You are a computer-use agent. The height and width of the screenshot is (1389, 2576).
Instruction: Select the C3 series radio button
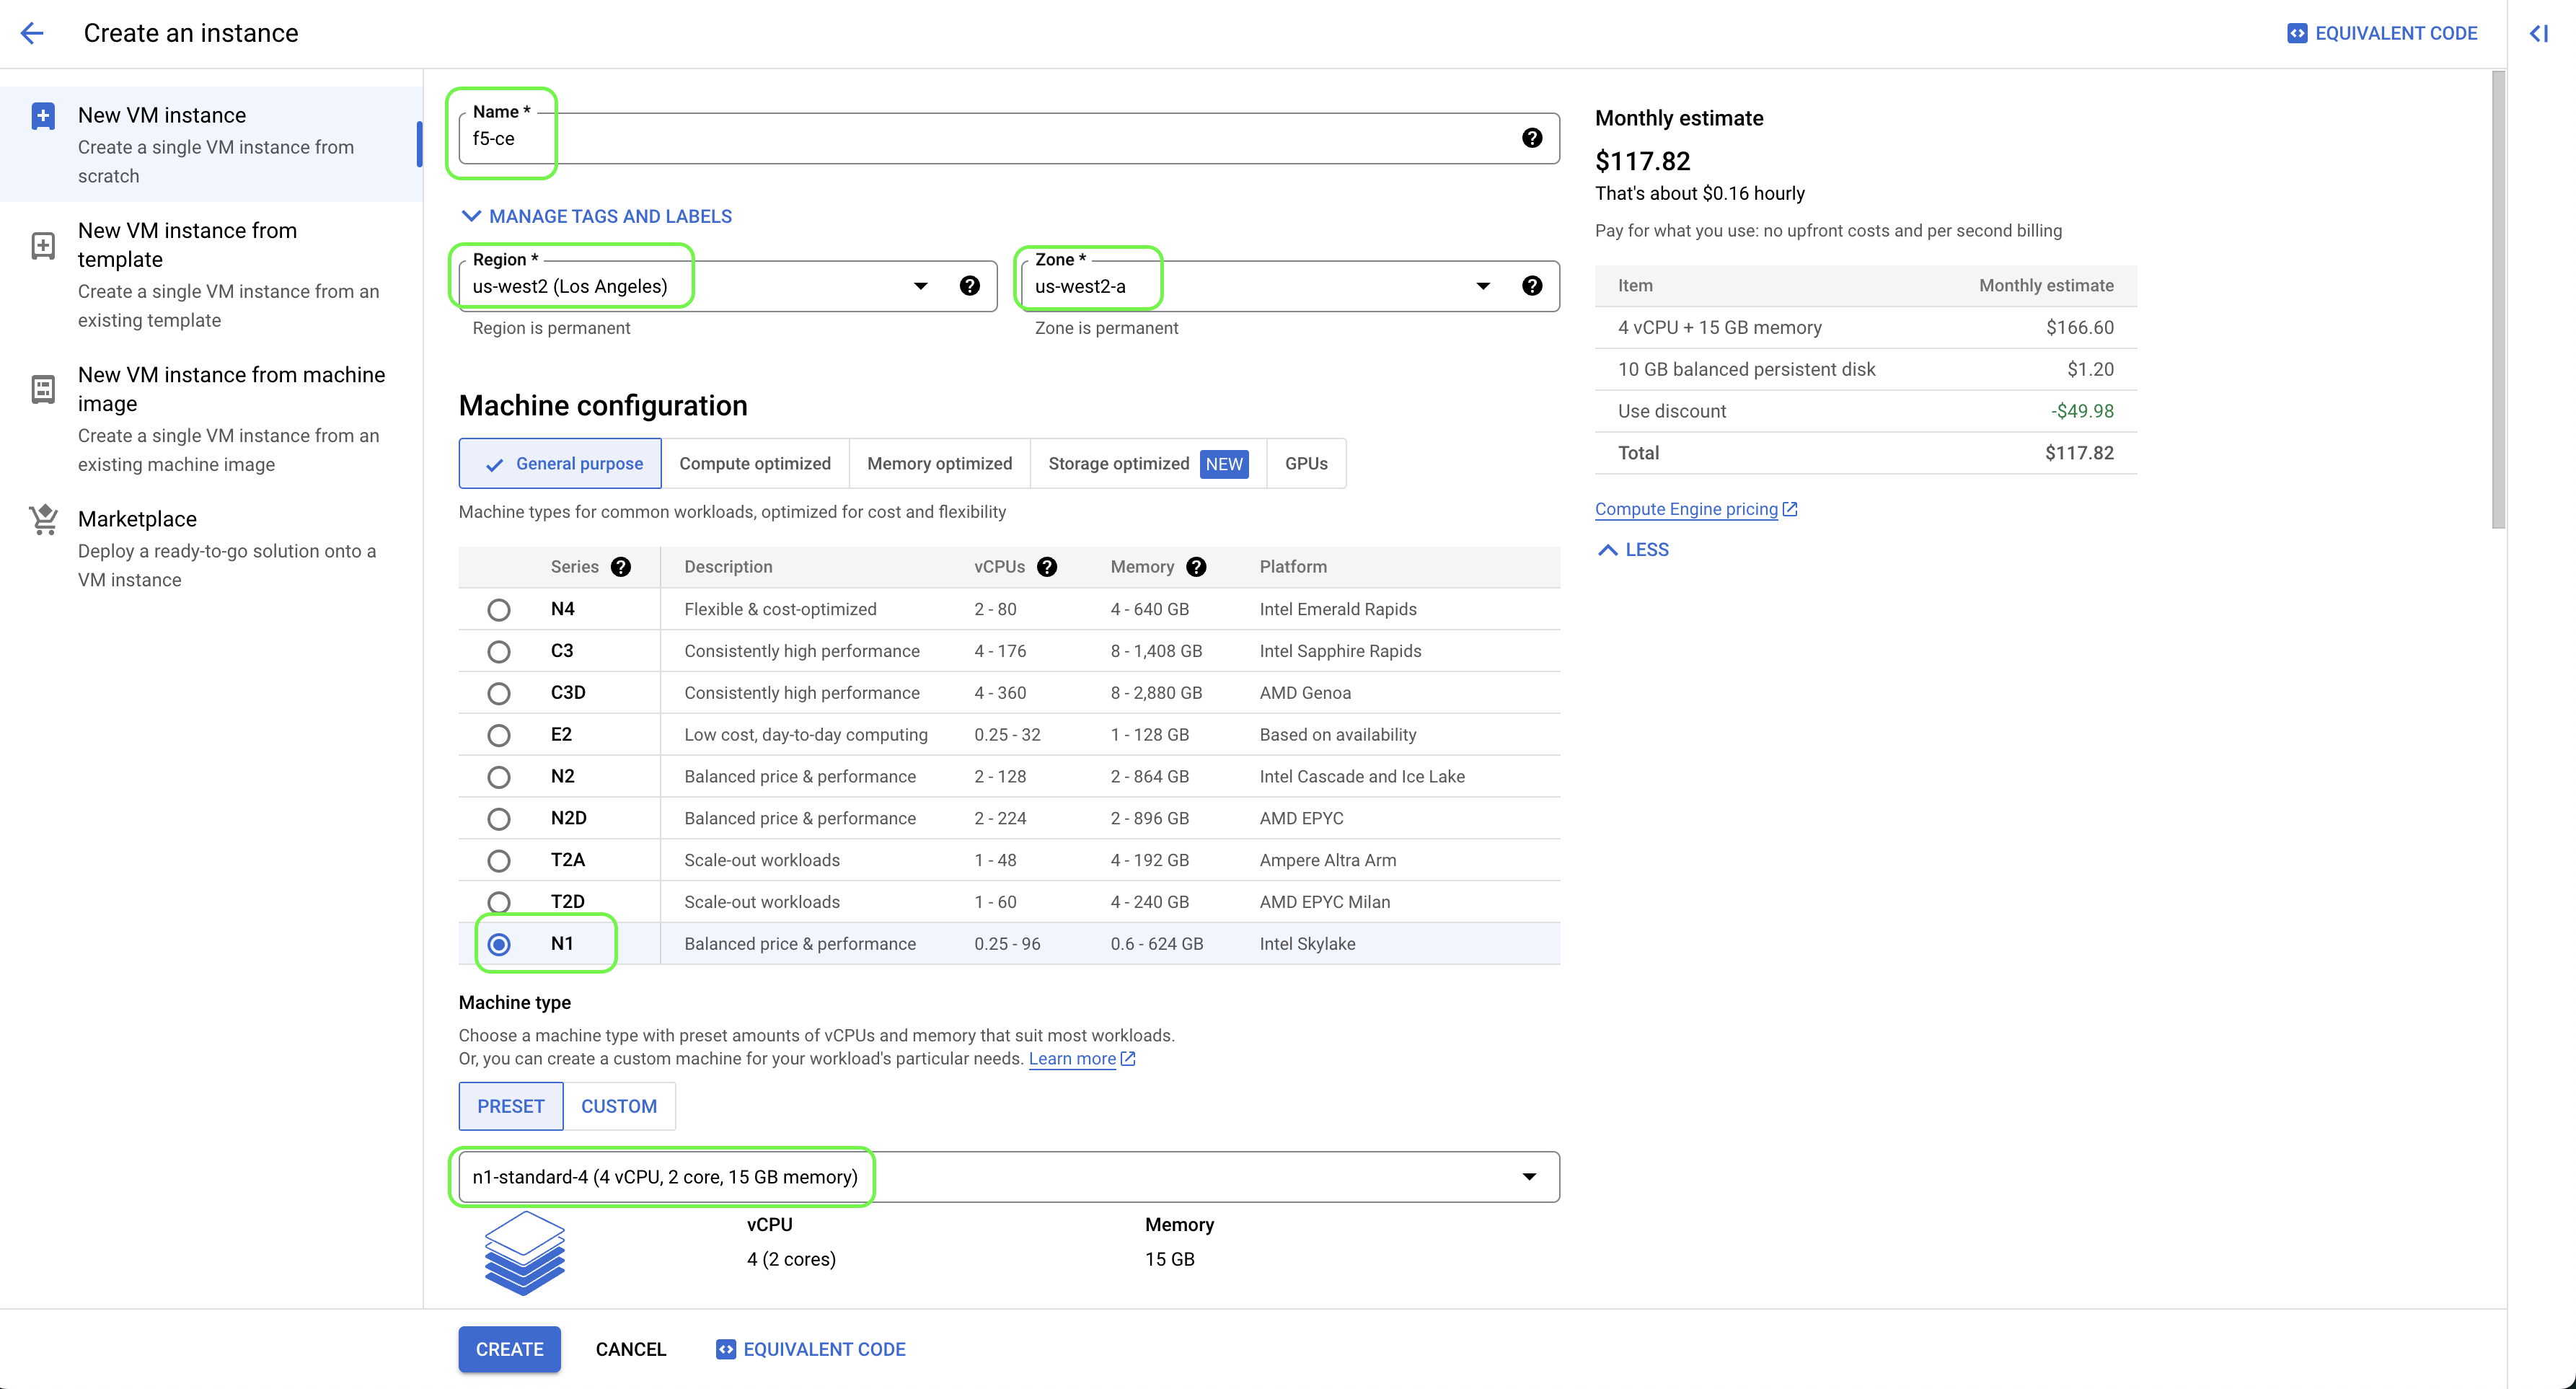[x=498, y=652]
